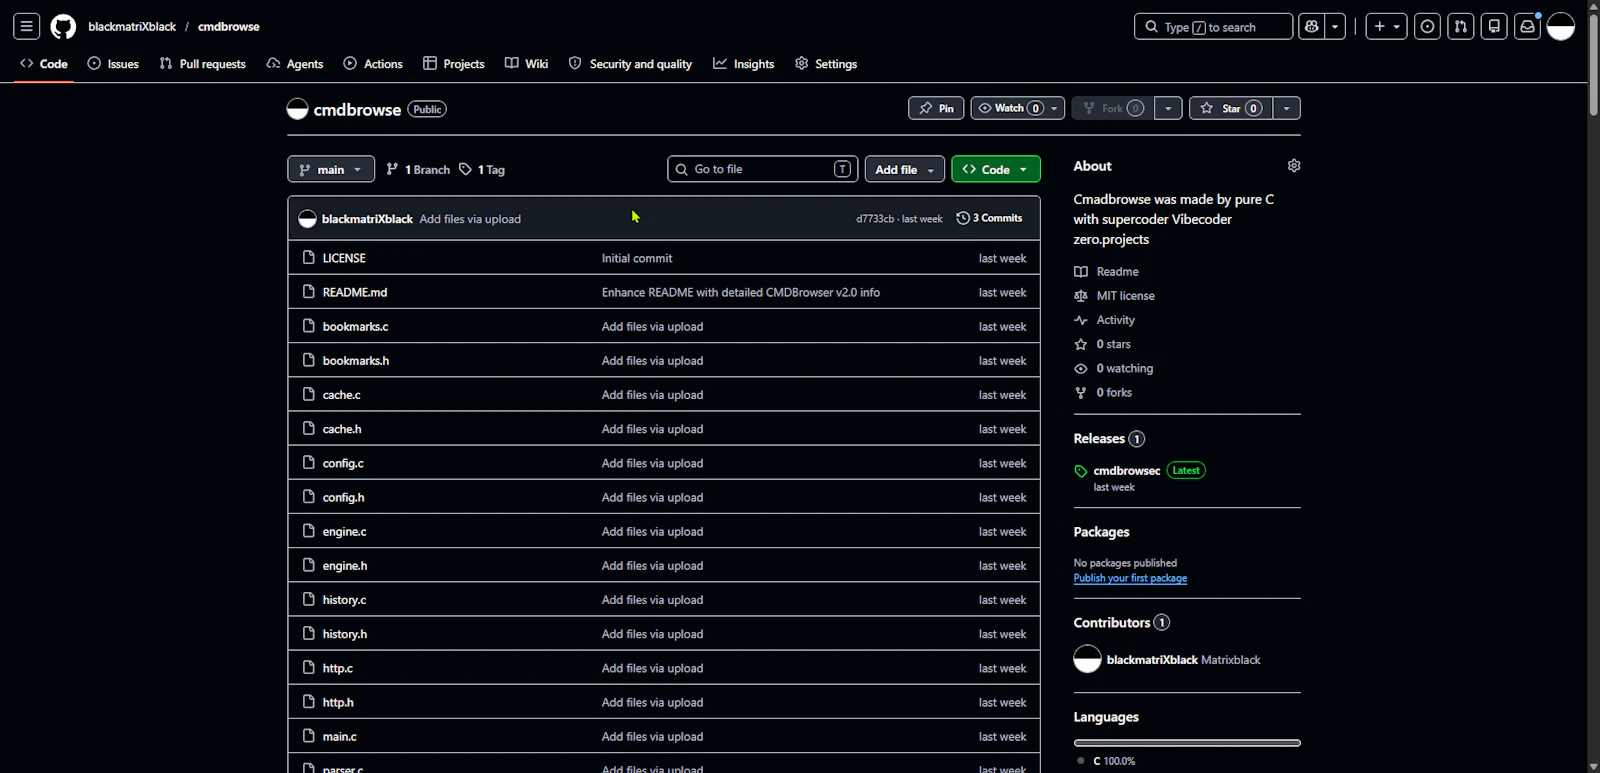Viewport: 1600px width, 773px height.
Task: Switch to Security and quality tab
Action: tap(631, 64)
